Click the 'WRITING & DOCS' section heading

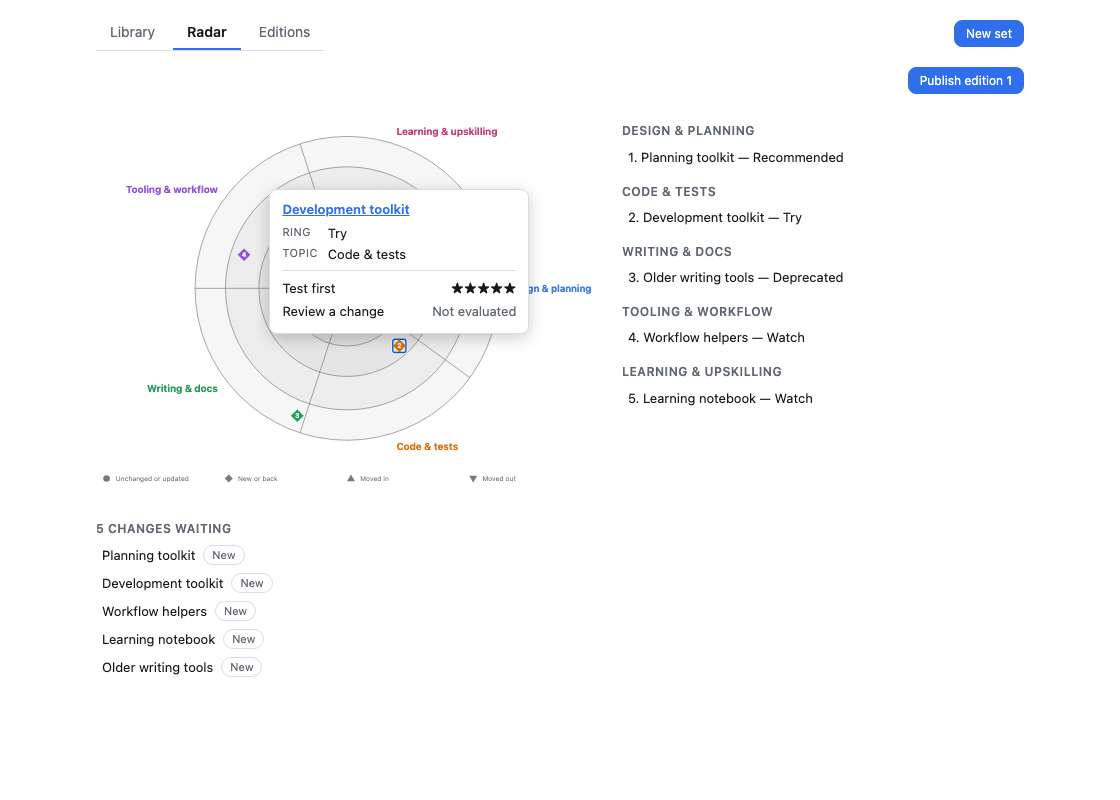(676, 251)
